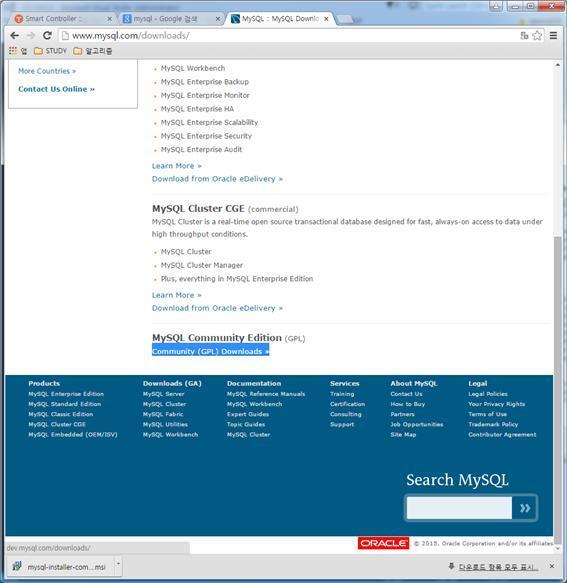Open MySQL Standard Edition footer link
The height and width of the screenshot is (583, 567).
click(65, 404)
